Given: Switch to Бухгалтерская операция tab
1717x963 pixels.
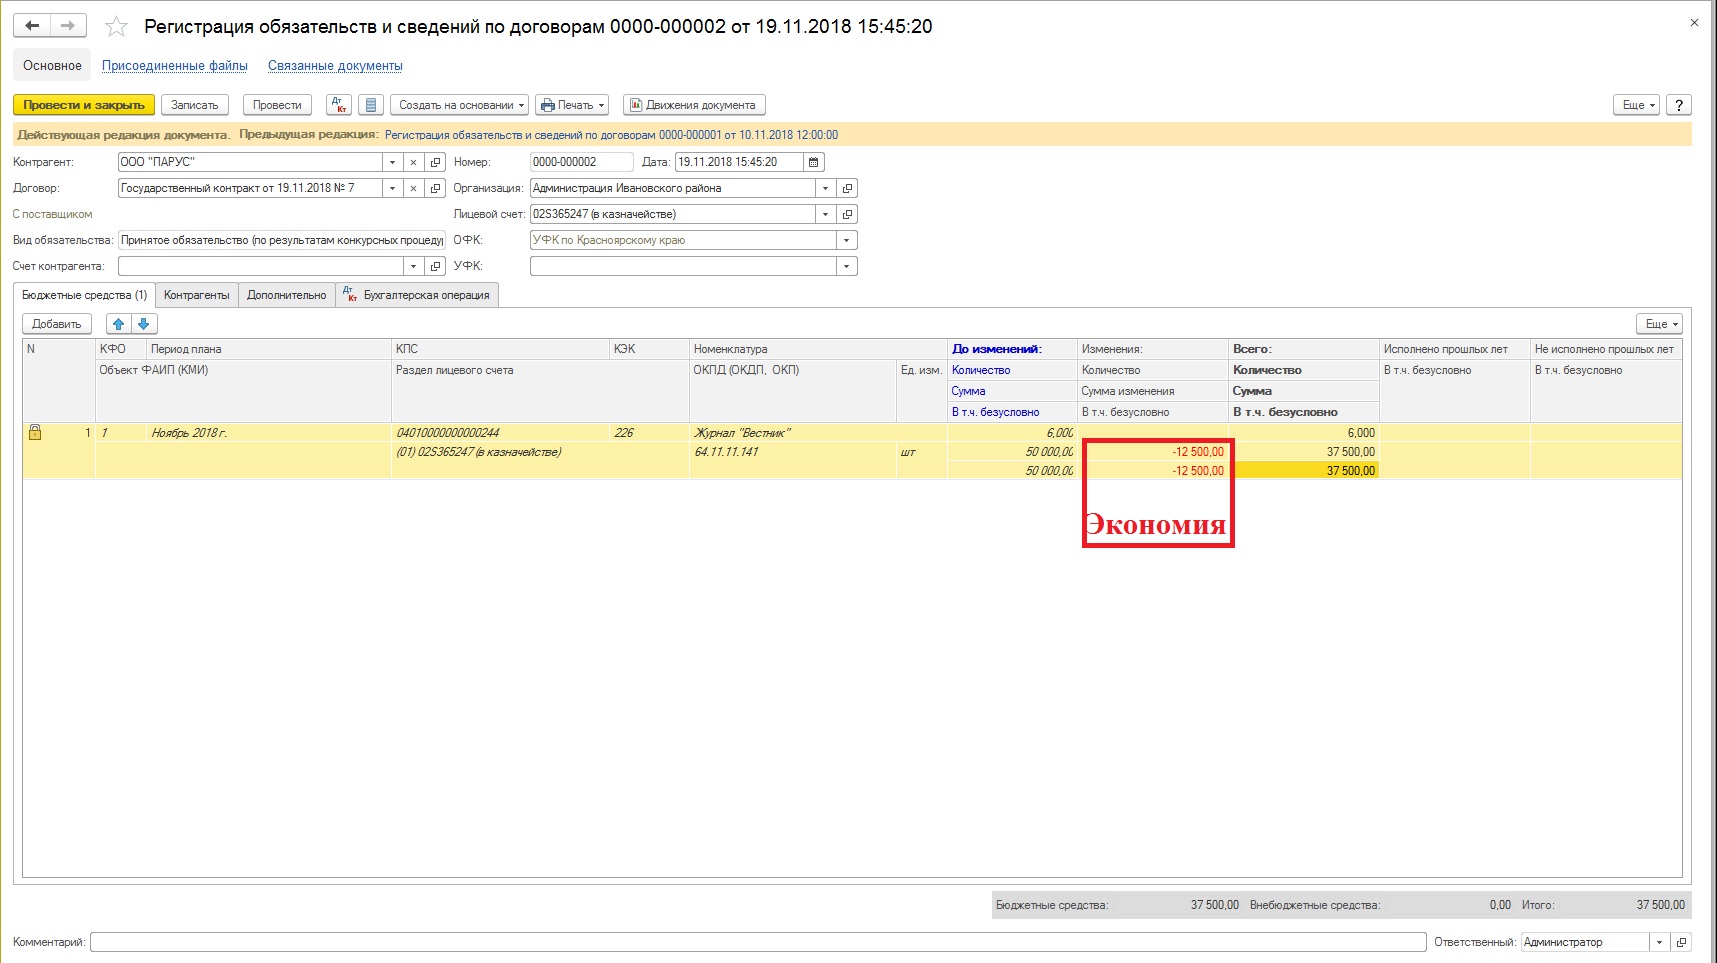Looking at the screenshot, I should coord(417,295).
